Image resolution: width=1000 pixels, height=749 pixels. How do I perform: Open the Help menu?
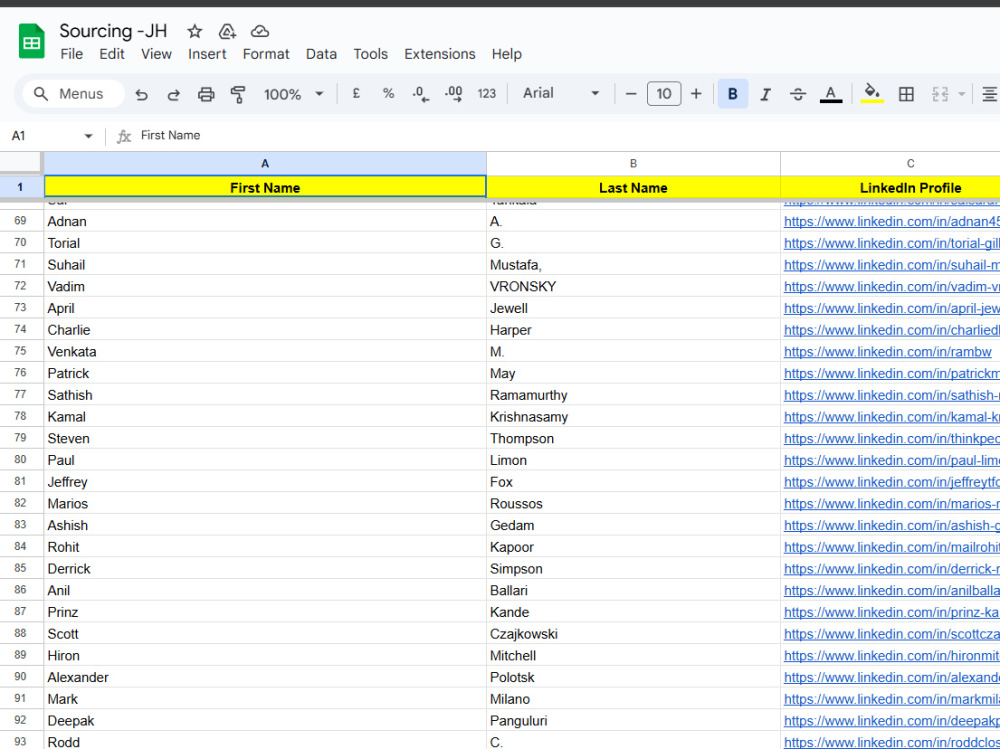[x=506, y=54]
